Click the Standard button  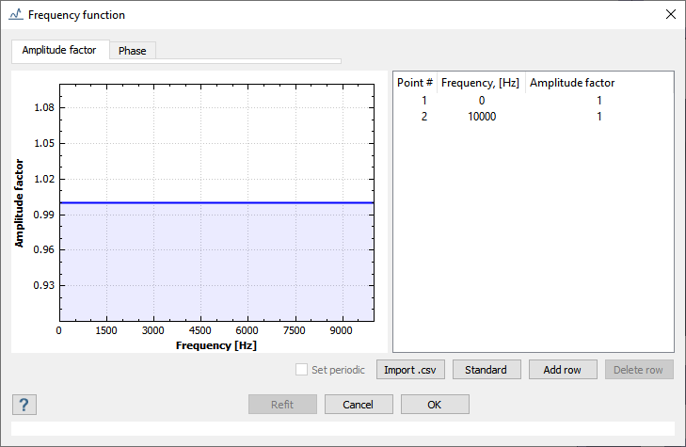click(487, 370)
